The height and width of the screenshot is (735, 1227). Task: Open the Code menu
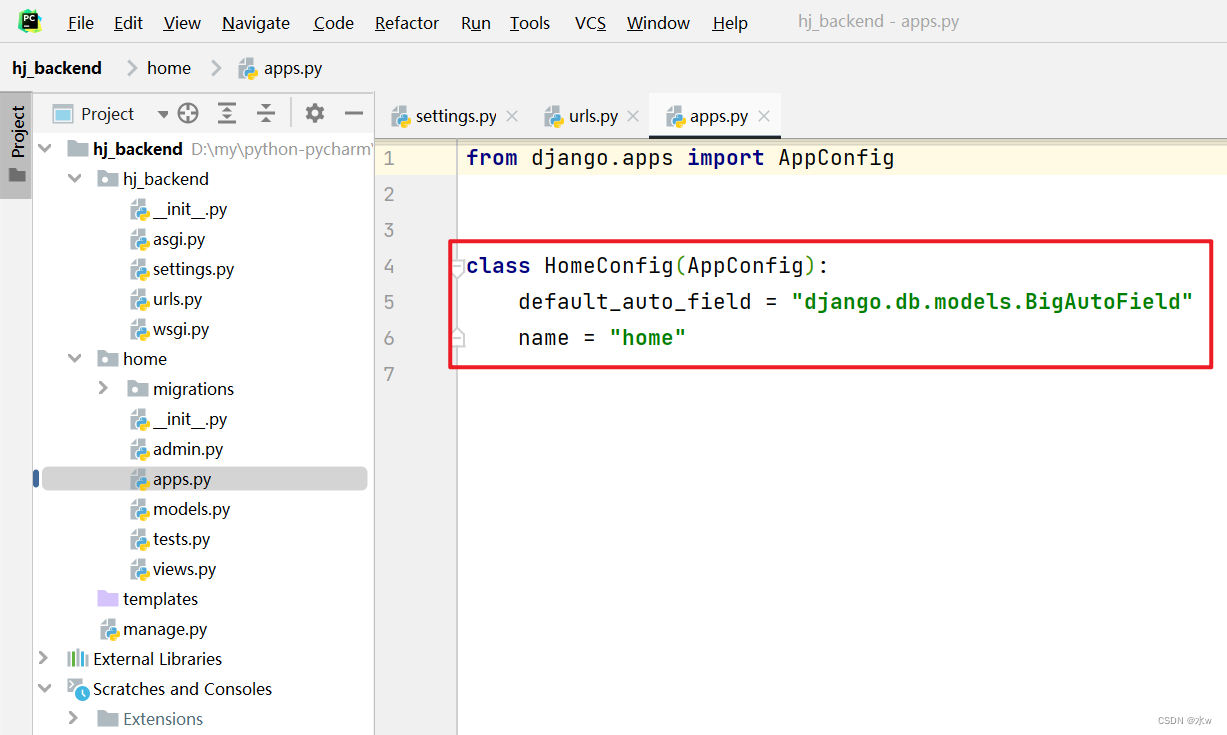333,23
